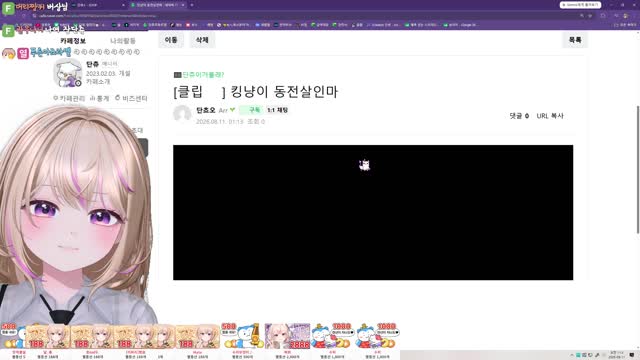The height and width of the screenshot is (360, 640).
Task: Click the browser address bar
Action: (x=306, y=16)
